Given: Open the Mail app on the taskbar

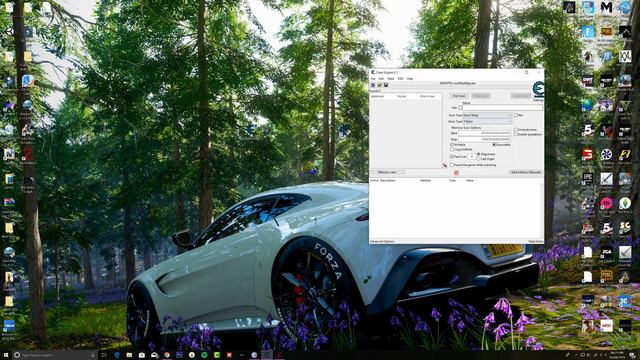Looking at the screenshot, I should click(154, 355).
